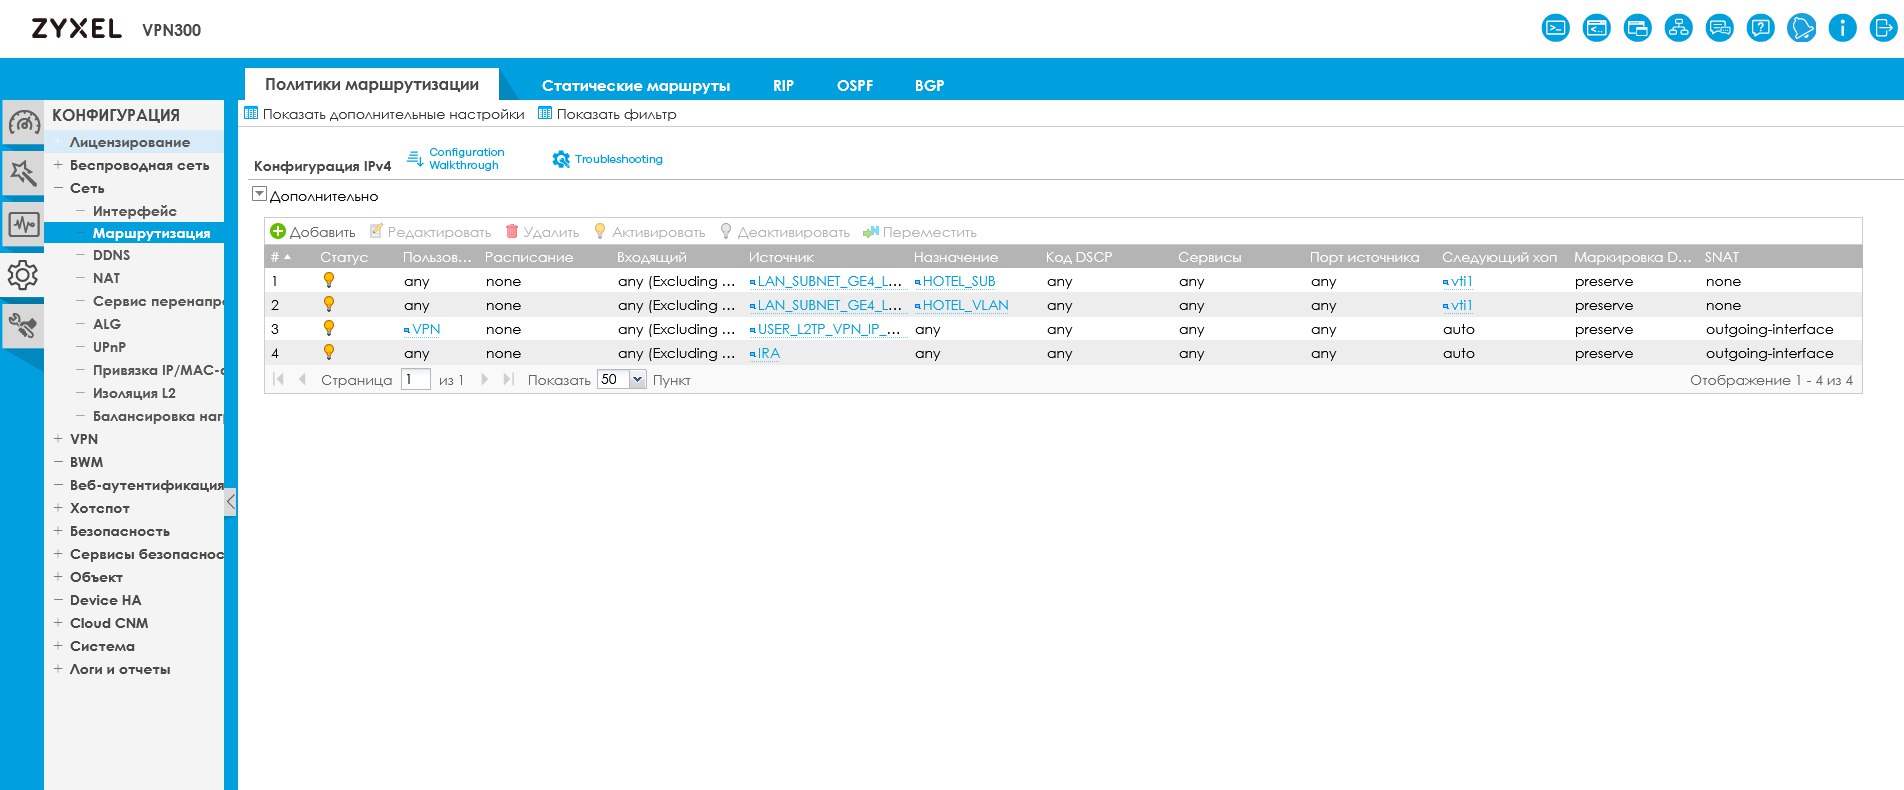Image resolution: width=1904 pixels, height=790 pixels.
Task: Select Изоляция L2 in the navigation tree
Action: pos(134,393)
